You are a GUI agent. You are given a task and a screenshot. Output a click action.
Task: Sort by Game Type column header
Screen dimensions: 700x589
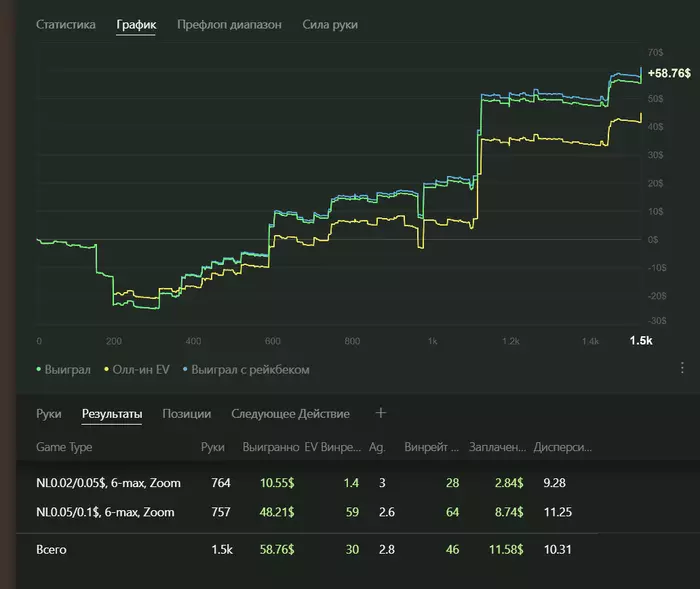[x=64, y=447]
